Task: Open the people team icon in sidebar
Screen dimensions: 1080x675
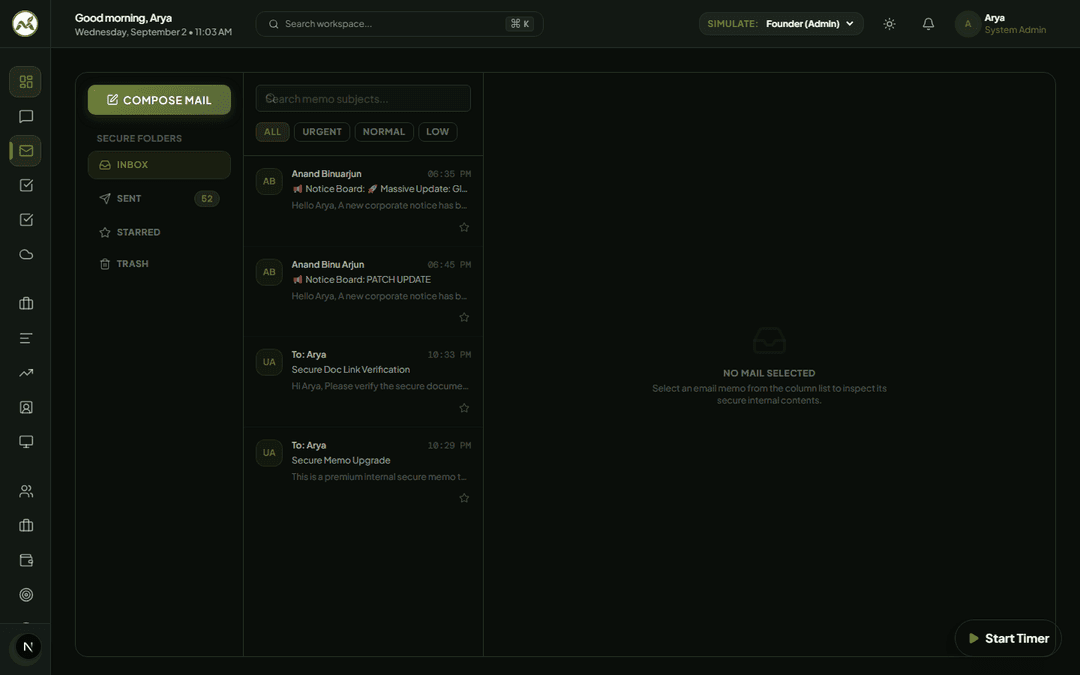Action: pos(25,491)
